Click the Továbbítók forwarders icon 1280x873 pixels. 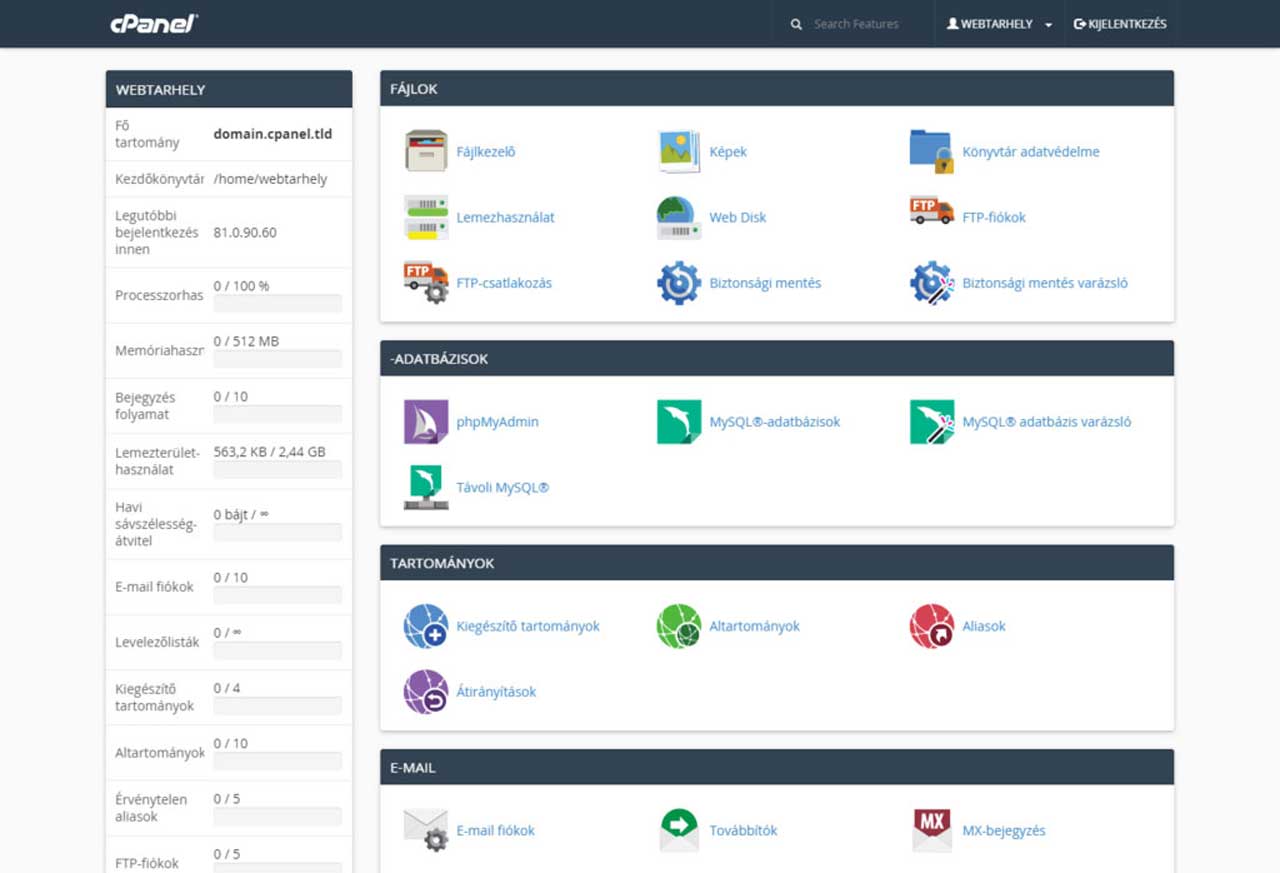679,831
